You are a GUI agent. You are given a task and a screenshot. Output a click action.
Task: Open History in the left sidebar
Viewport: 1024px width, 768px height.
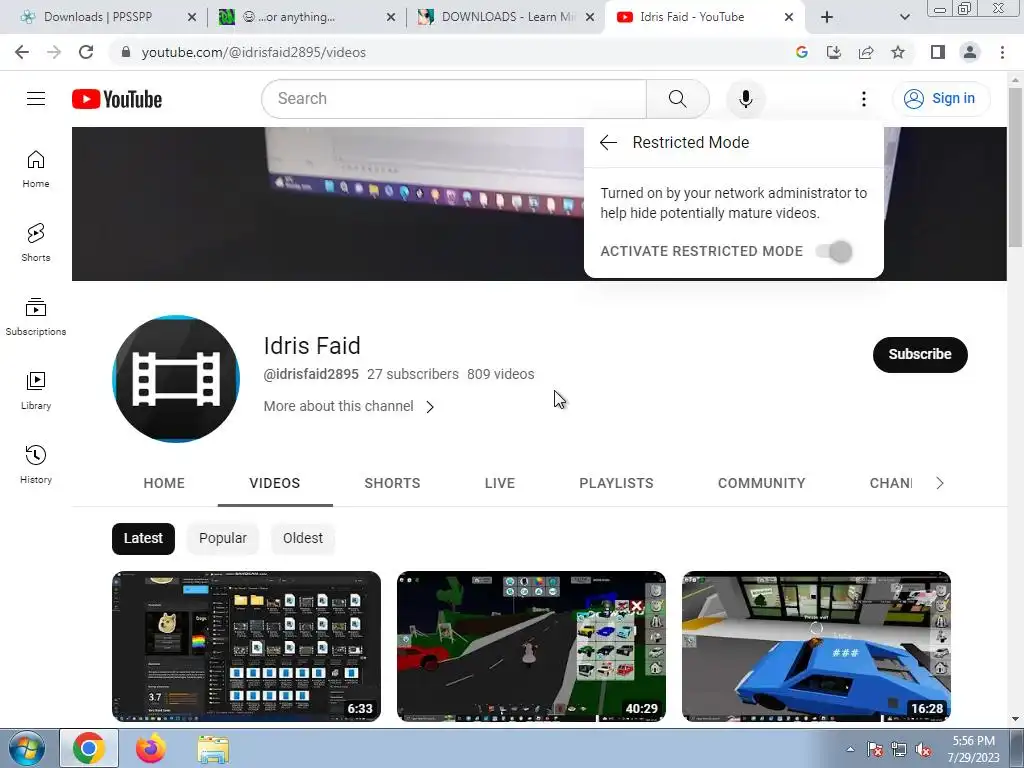point(36,464)
